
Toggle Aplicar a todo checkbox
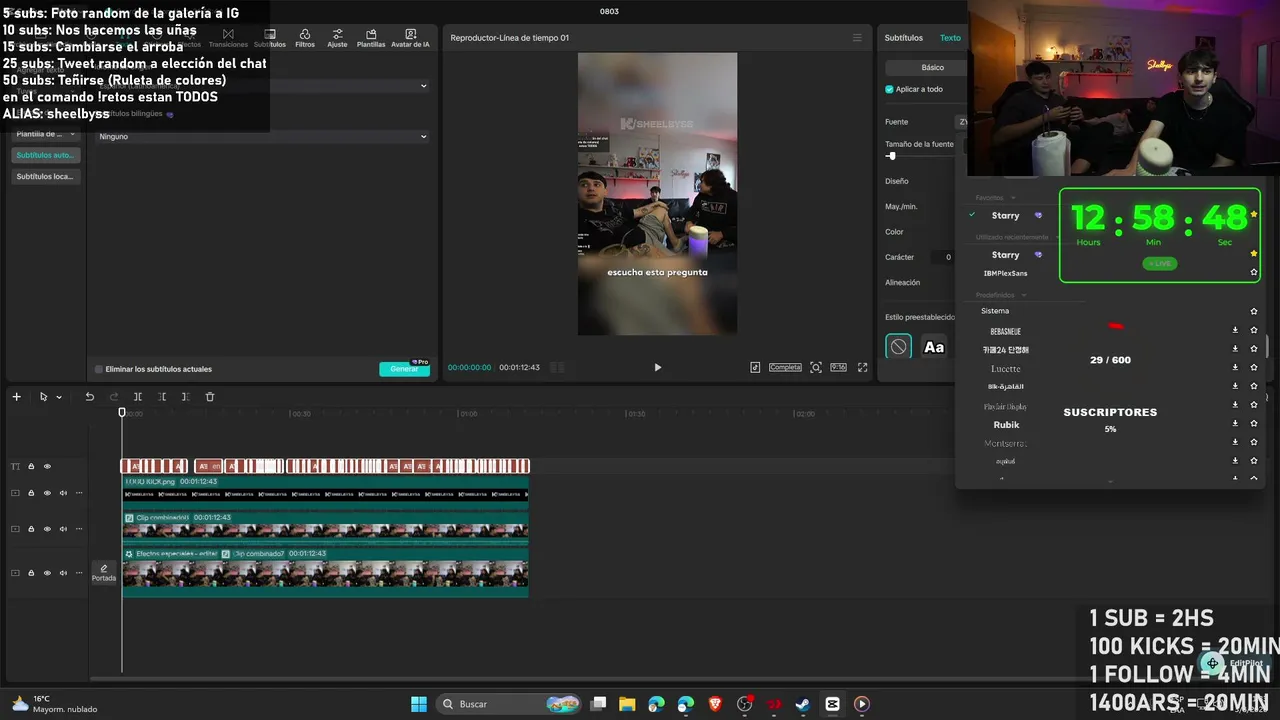point(889,89)
